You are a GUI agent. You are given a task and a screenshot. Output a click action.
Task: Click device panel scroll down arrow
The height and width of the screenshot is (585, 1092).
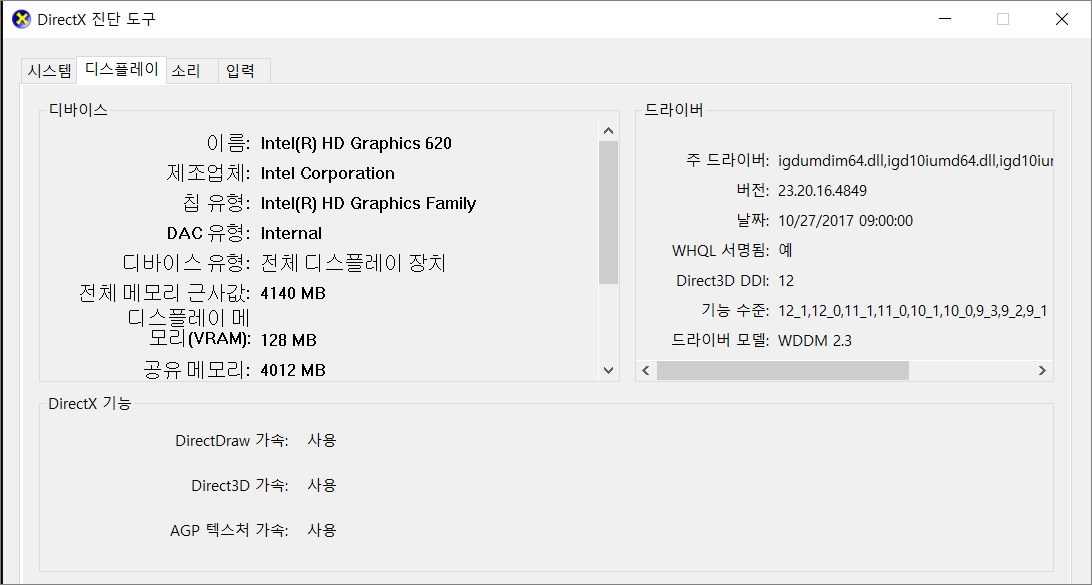[x=608, y=370]
